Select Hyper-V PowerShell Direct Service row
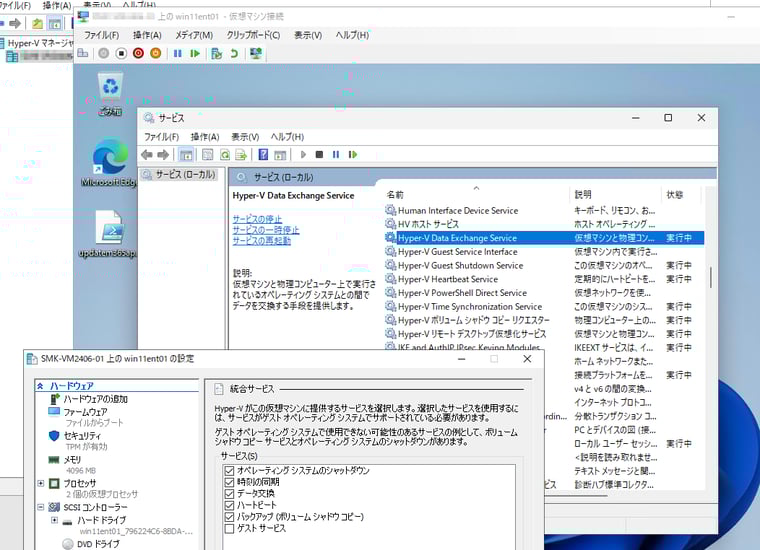This screenshot has width=760, height=550. [x=544, y=293]
